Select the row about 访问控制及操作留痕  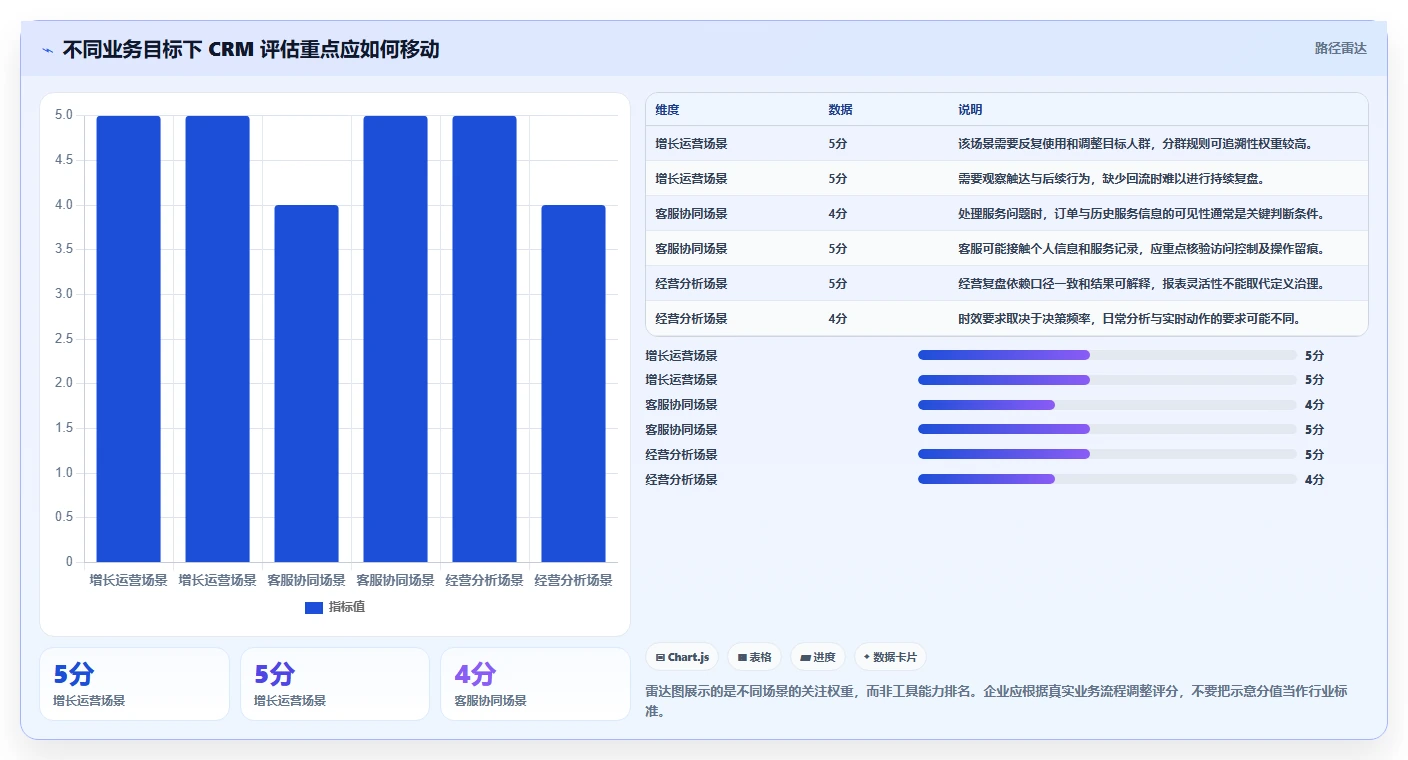1006,249
